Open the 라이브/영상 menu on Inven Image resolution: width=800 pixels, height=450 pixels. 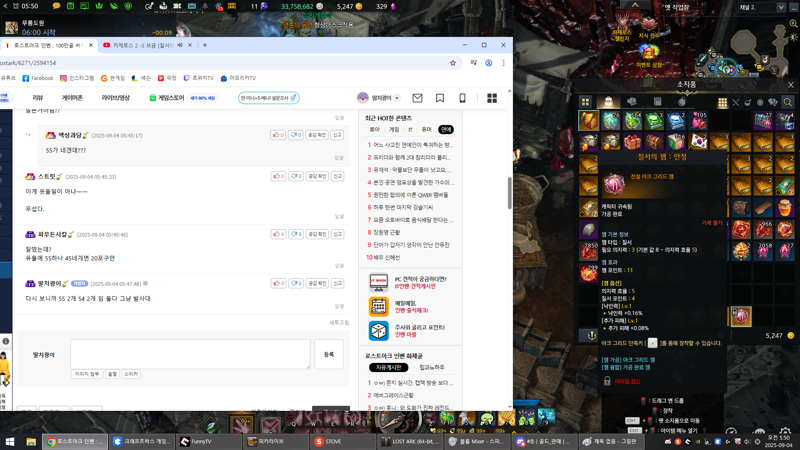click(x=115, y=98)
